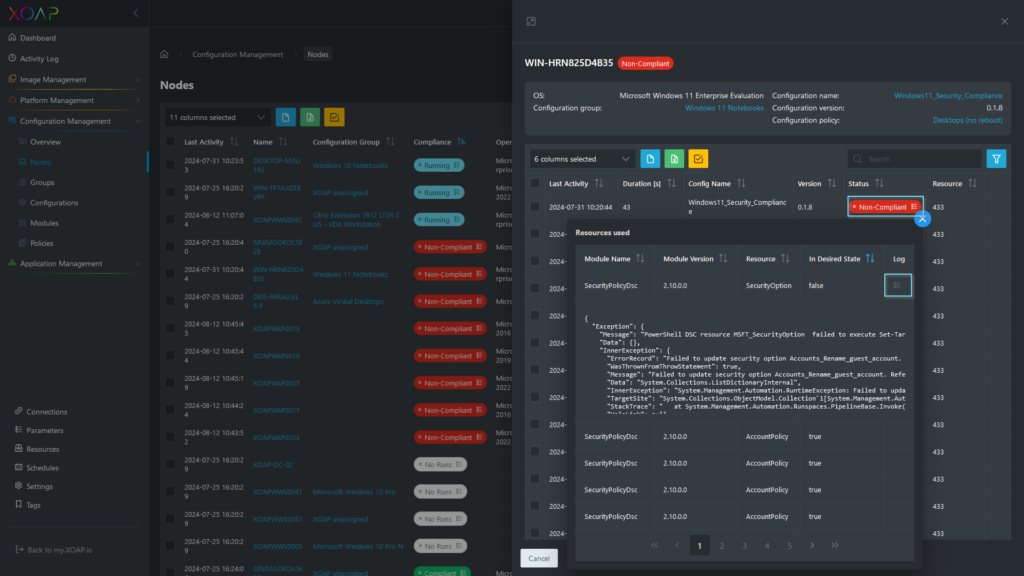Open Parameters in the sidebar

44,430
